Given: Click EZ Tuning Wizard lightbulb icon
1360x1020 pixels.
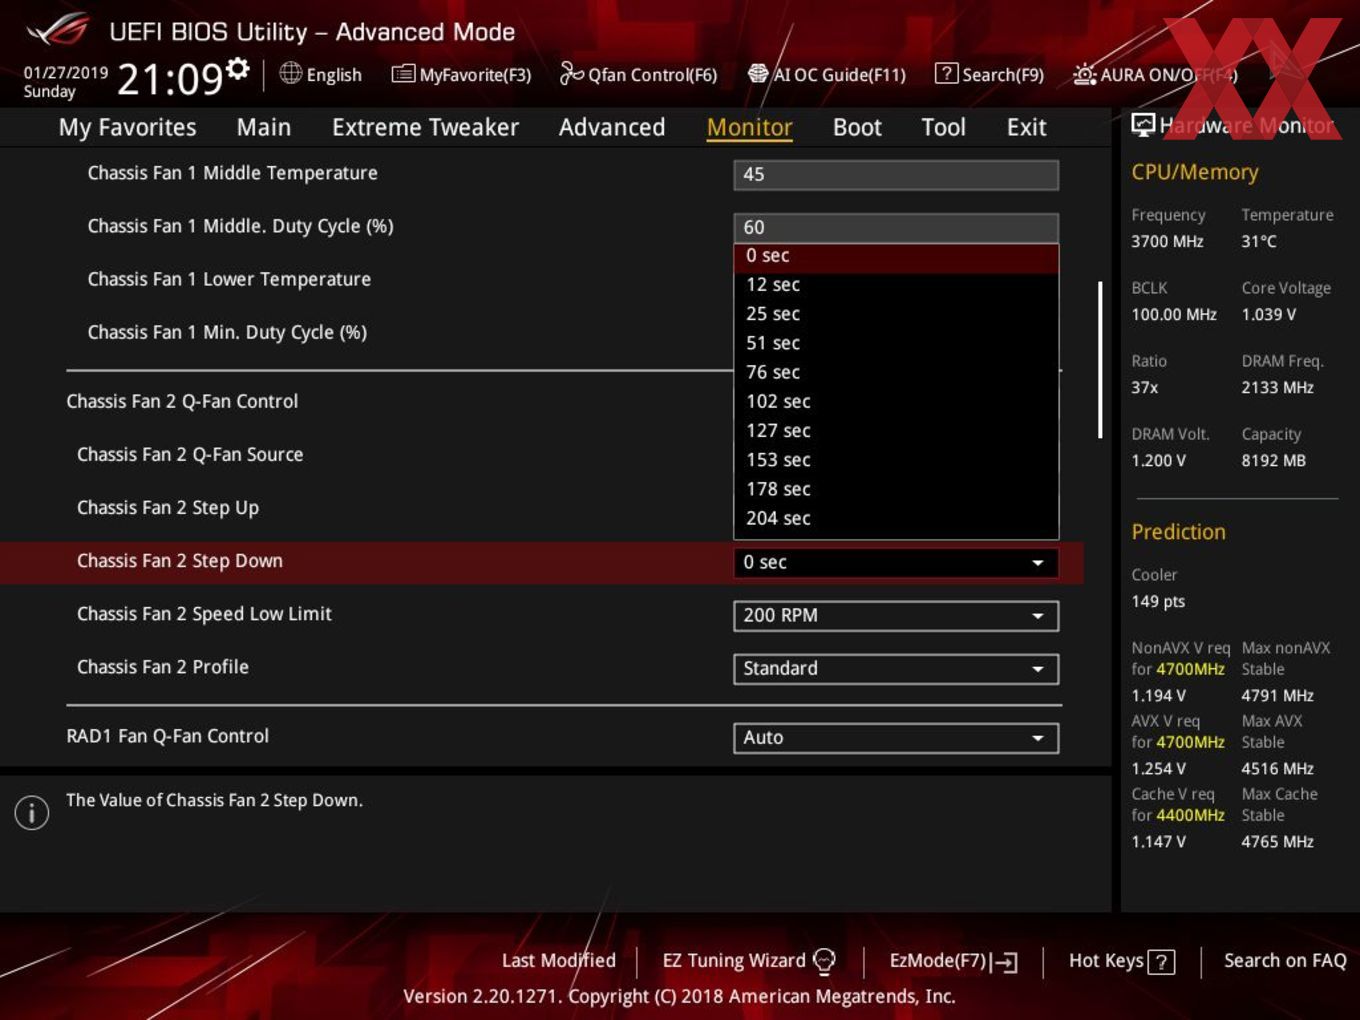Looking at the screenshot, I should (x=824, y=961).
